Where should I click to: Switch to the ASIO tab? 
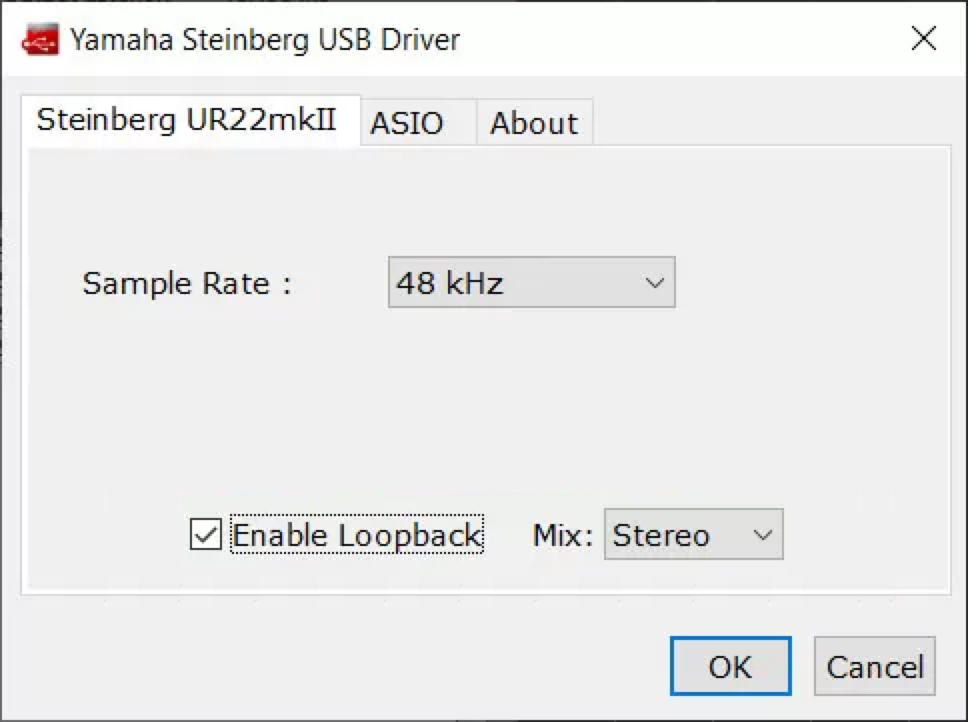coord(407,124)
